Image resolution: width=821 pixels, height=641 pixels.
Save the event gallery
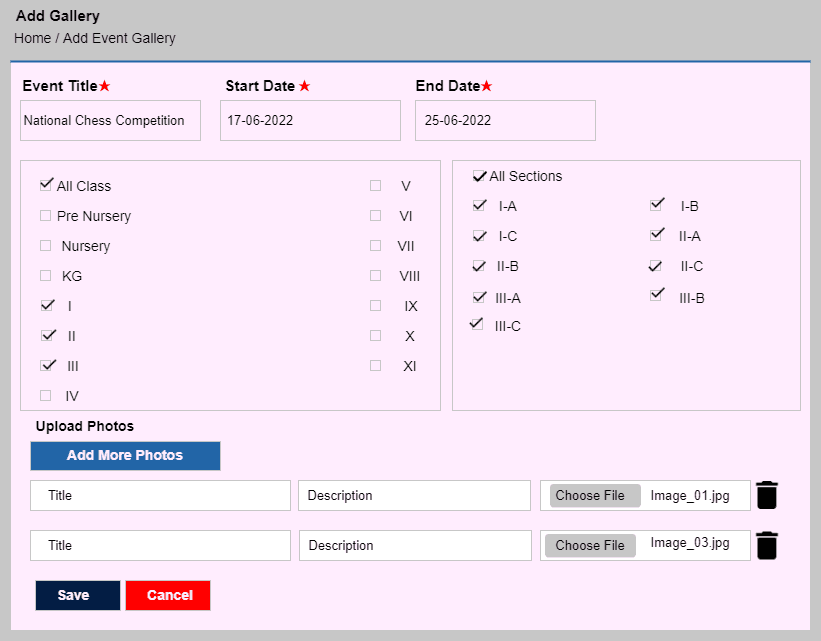click(78, 595)
